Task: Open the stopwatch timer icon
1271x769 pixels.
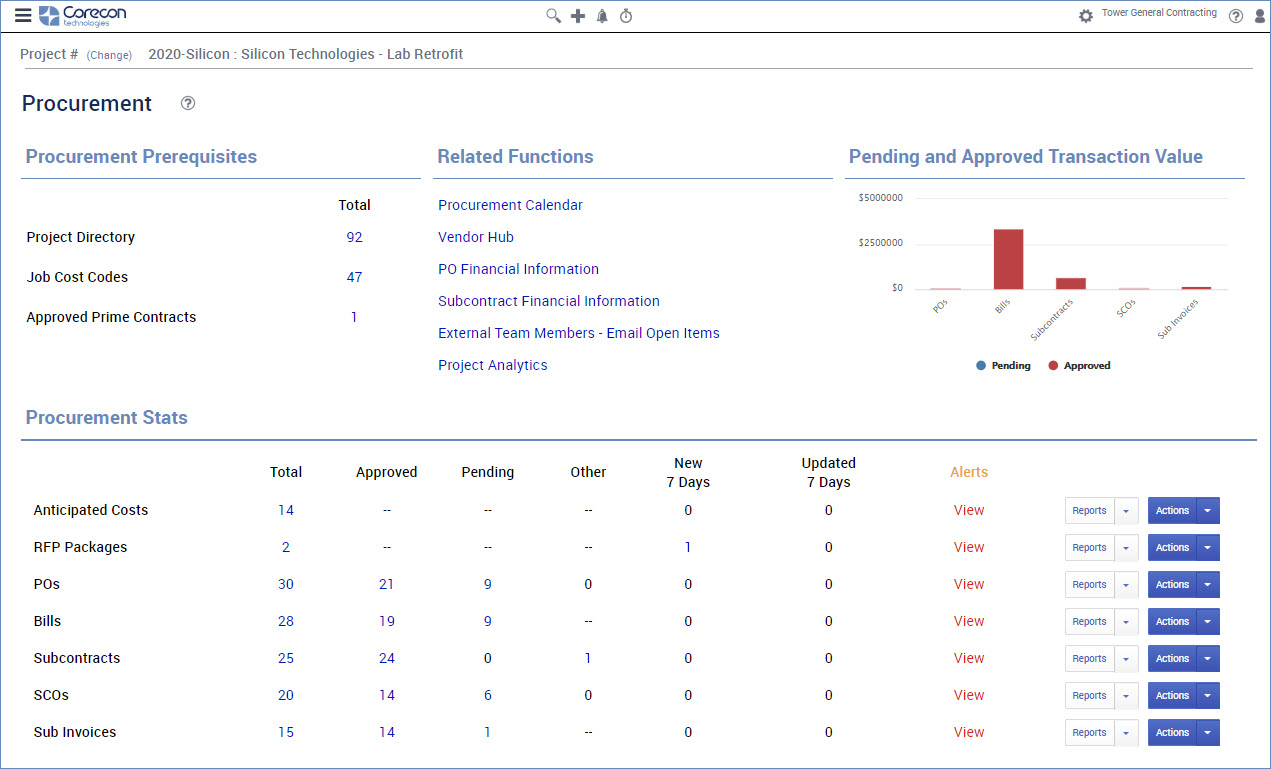Action: point(626,16)
